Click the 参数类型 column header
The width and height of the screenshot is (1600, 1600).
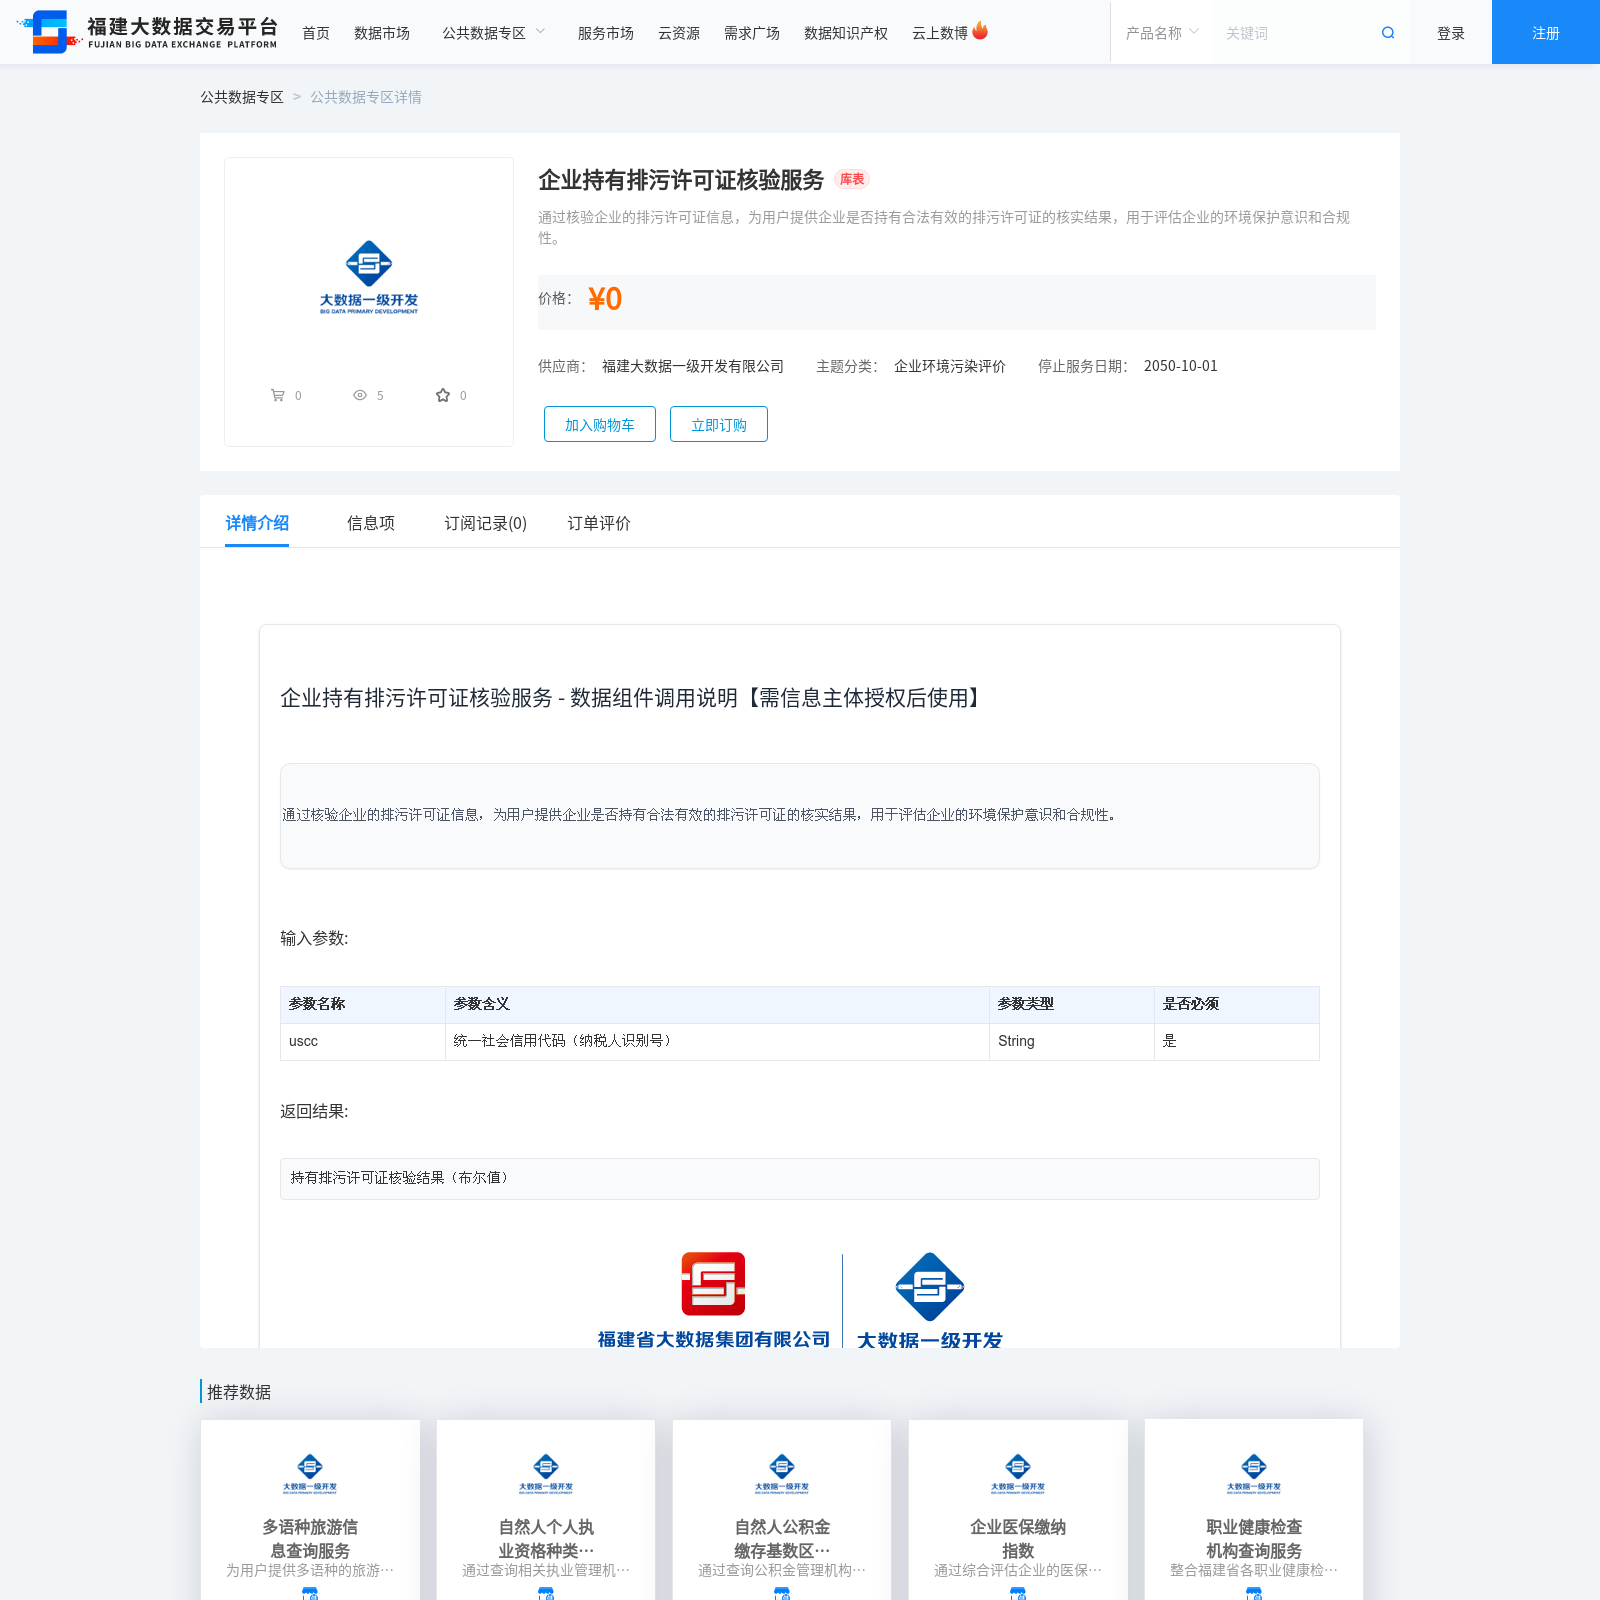(x=1072, y=1004)
